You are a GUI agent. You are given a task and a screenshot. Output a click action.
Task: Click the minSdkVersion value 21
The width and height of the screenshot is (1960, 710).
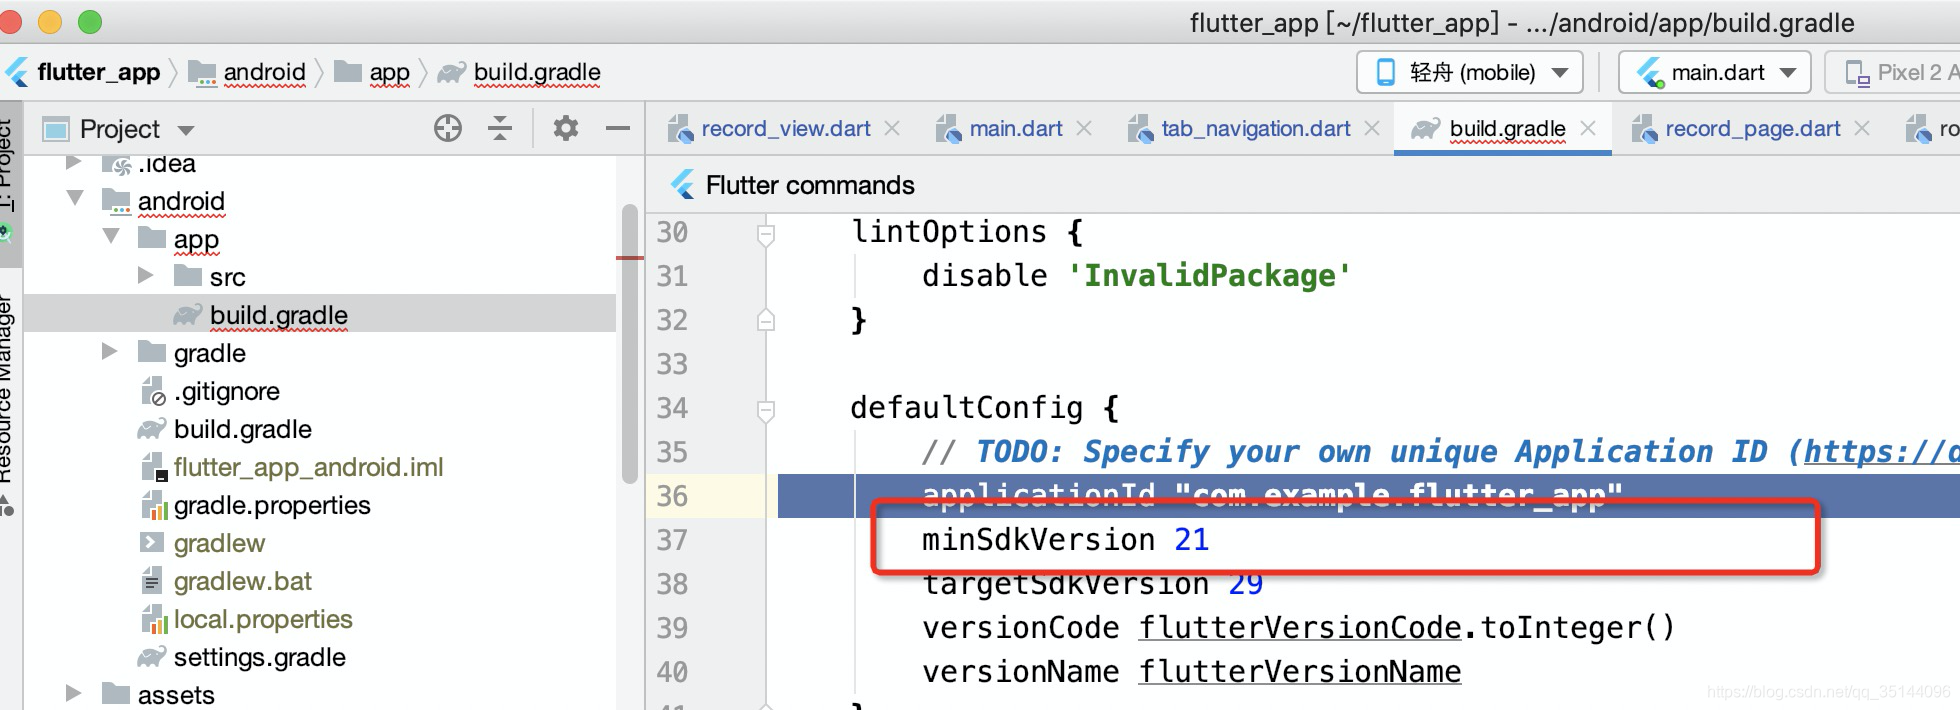(x=1191, y=540)
